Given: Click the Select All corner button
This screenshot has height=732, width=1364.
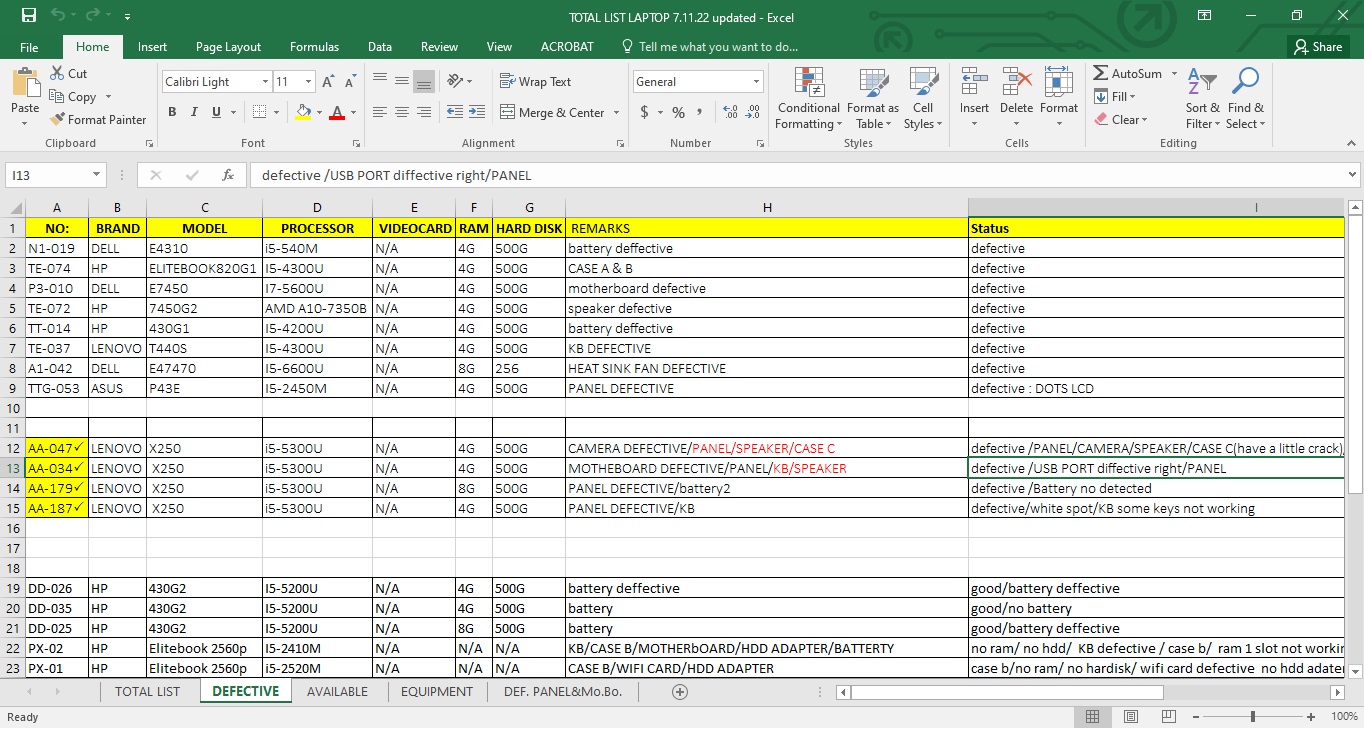Looking at the screenshot, I should [x=13, y=207].
